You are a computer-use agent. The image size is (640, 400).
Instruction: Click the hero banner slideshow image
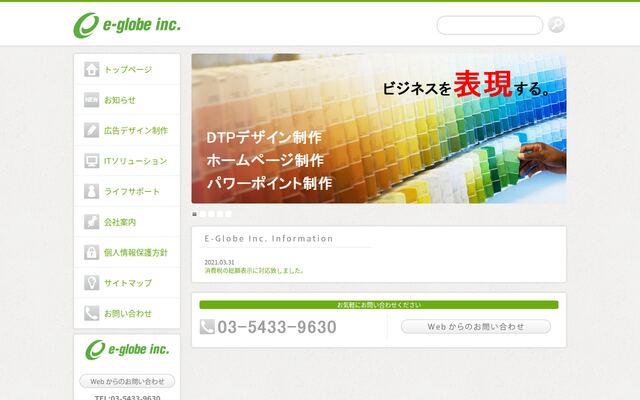[379, 128]
